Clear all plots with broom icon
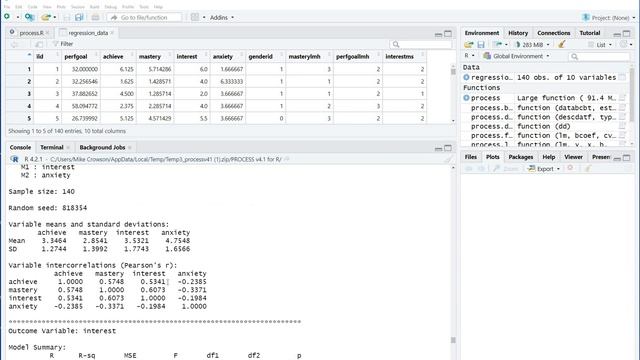 (588, 169)
